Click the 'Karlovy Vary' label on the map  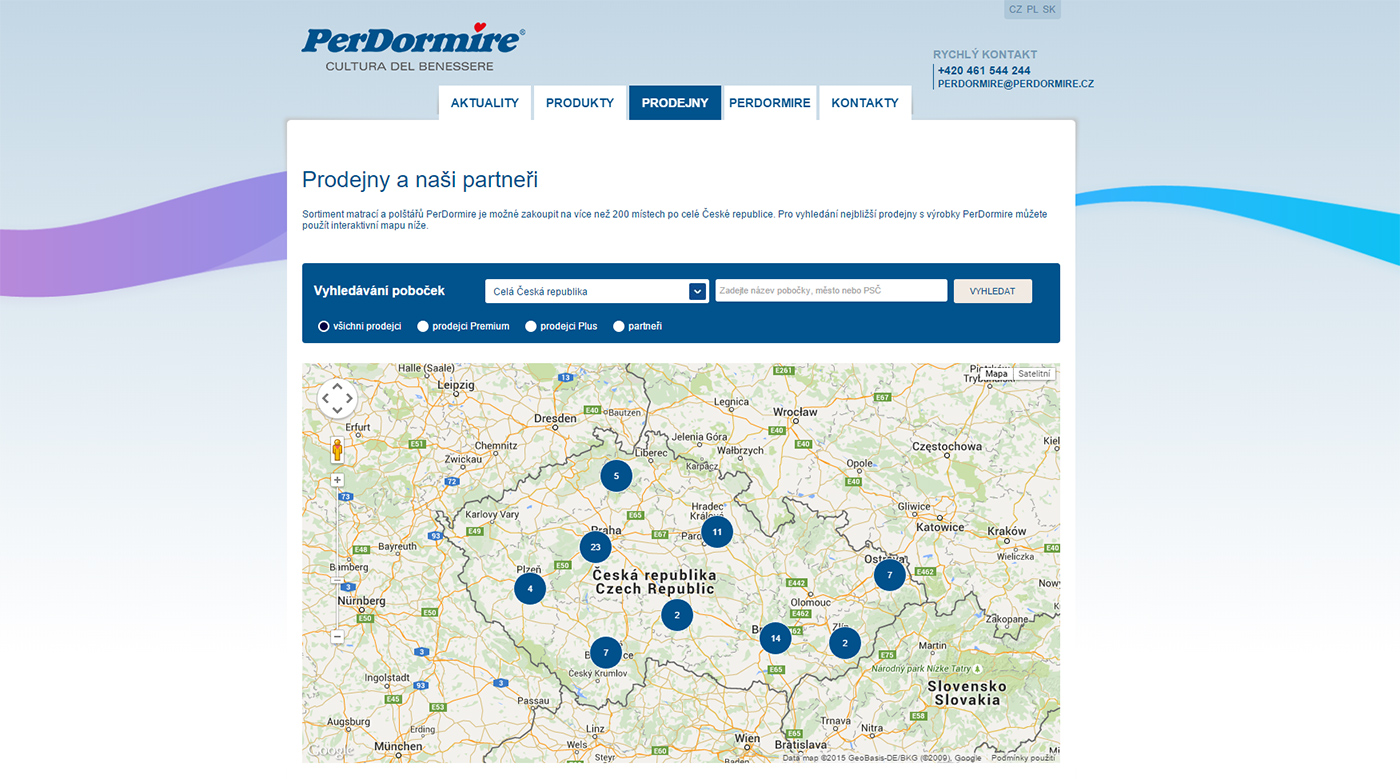click(x=492, y=515)
